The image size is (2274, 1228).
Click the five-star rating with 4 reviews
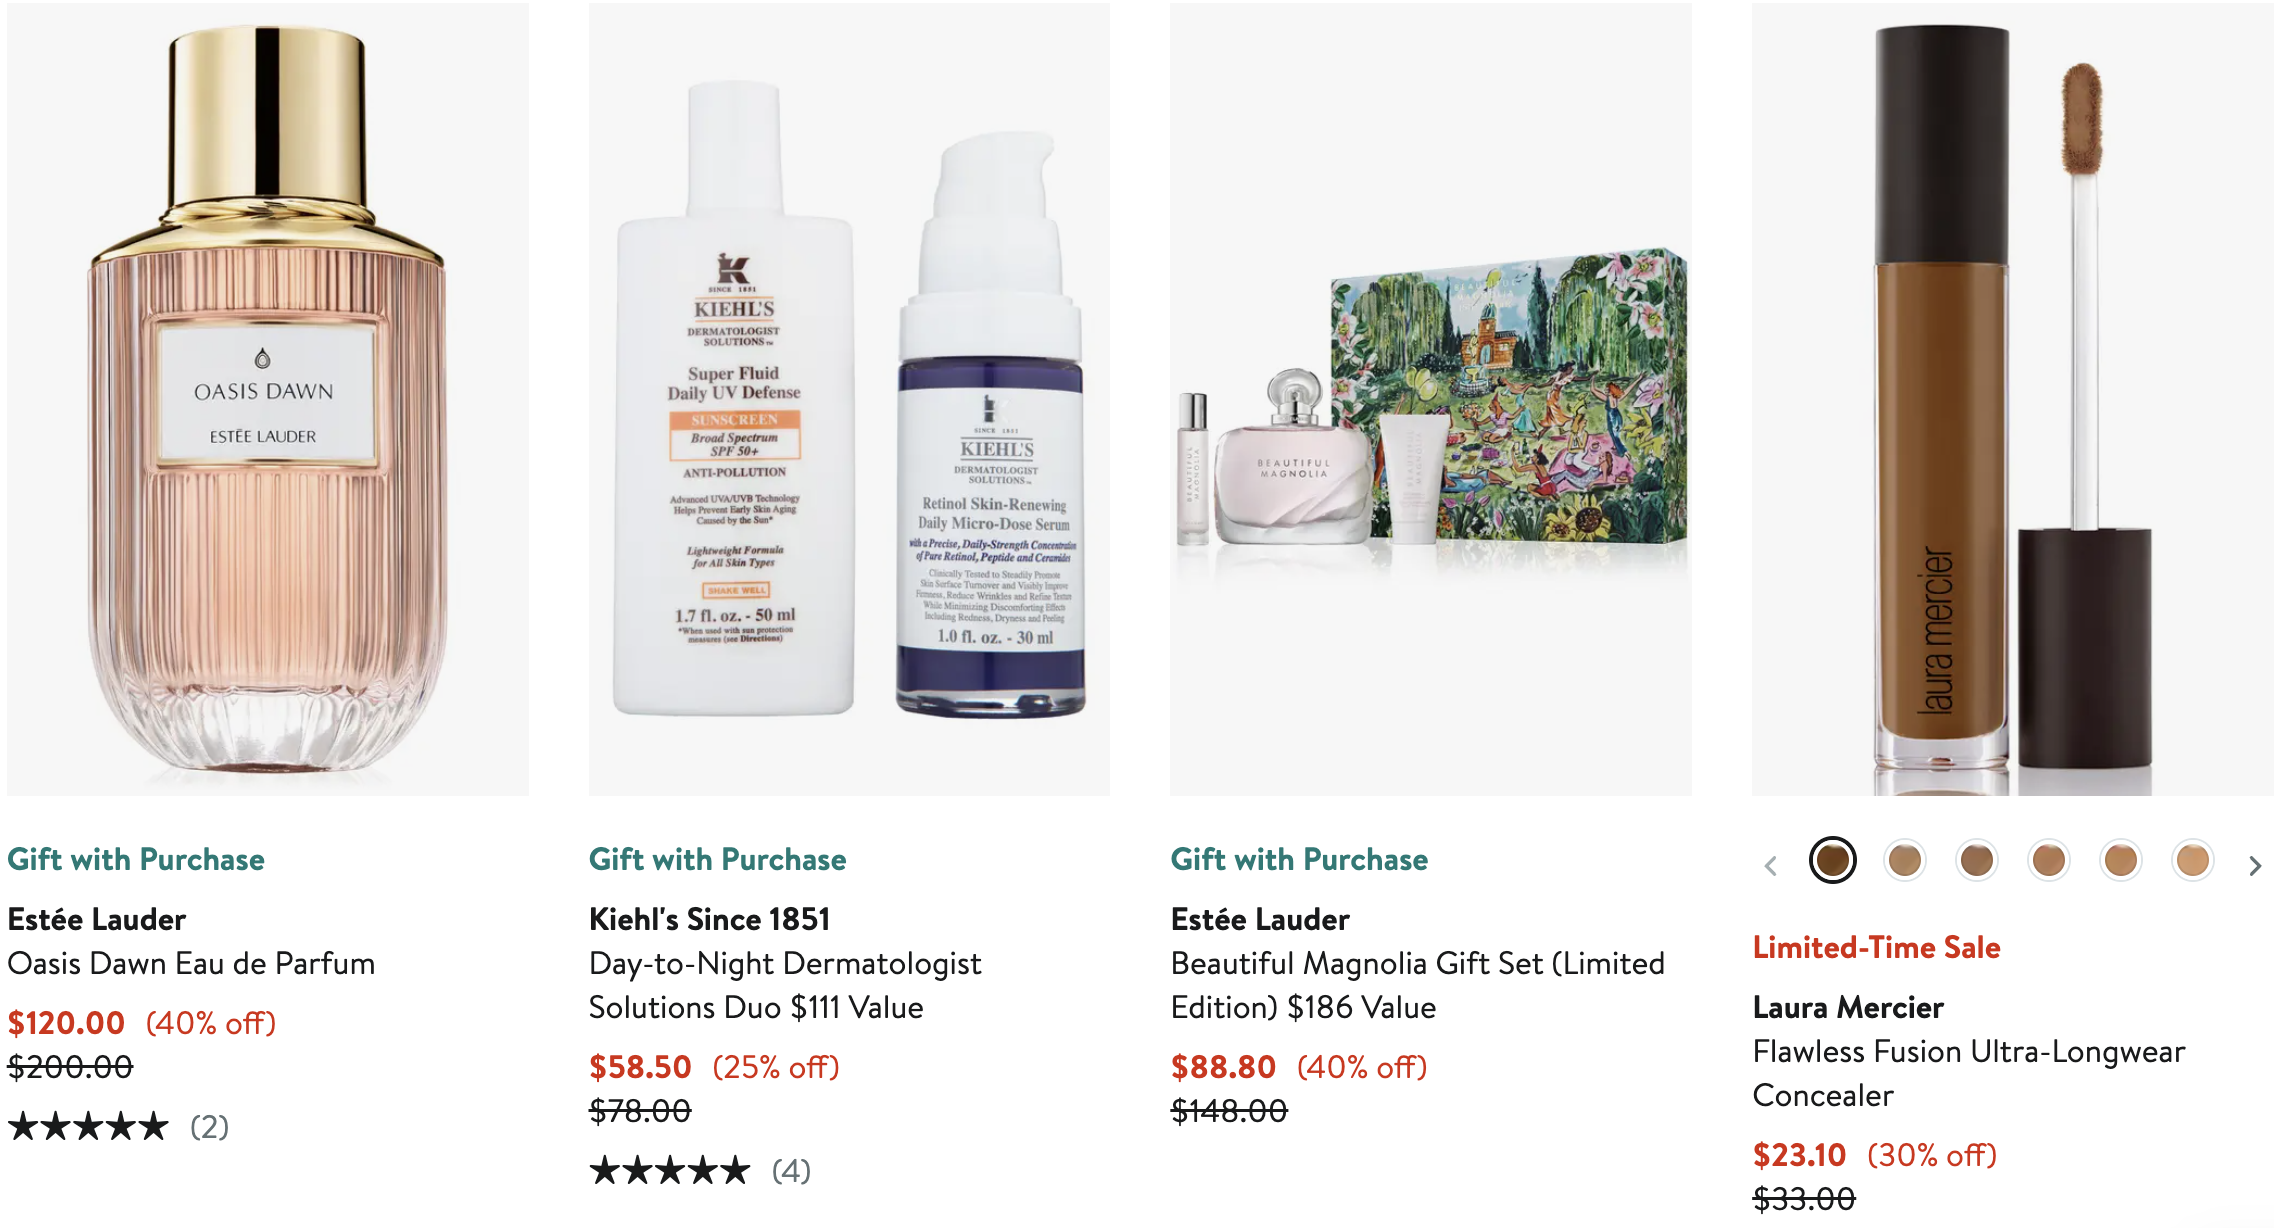pos(700,1170)
